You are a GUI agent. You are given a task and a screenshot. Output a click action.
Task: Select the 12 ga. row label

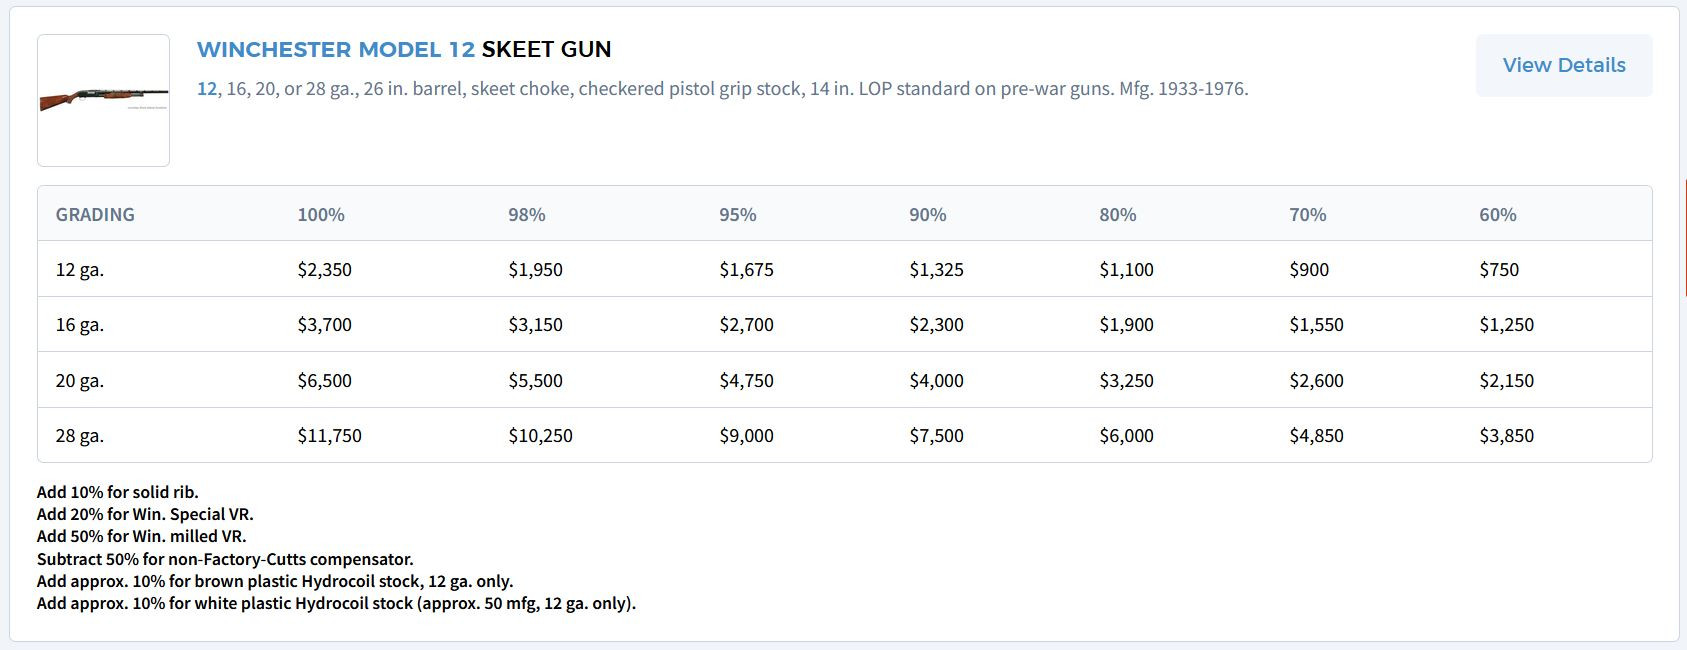click(x=79, y=269)
